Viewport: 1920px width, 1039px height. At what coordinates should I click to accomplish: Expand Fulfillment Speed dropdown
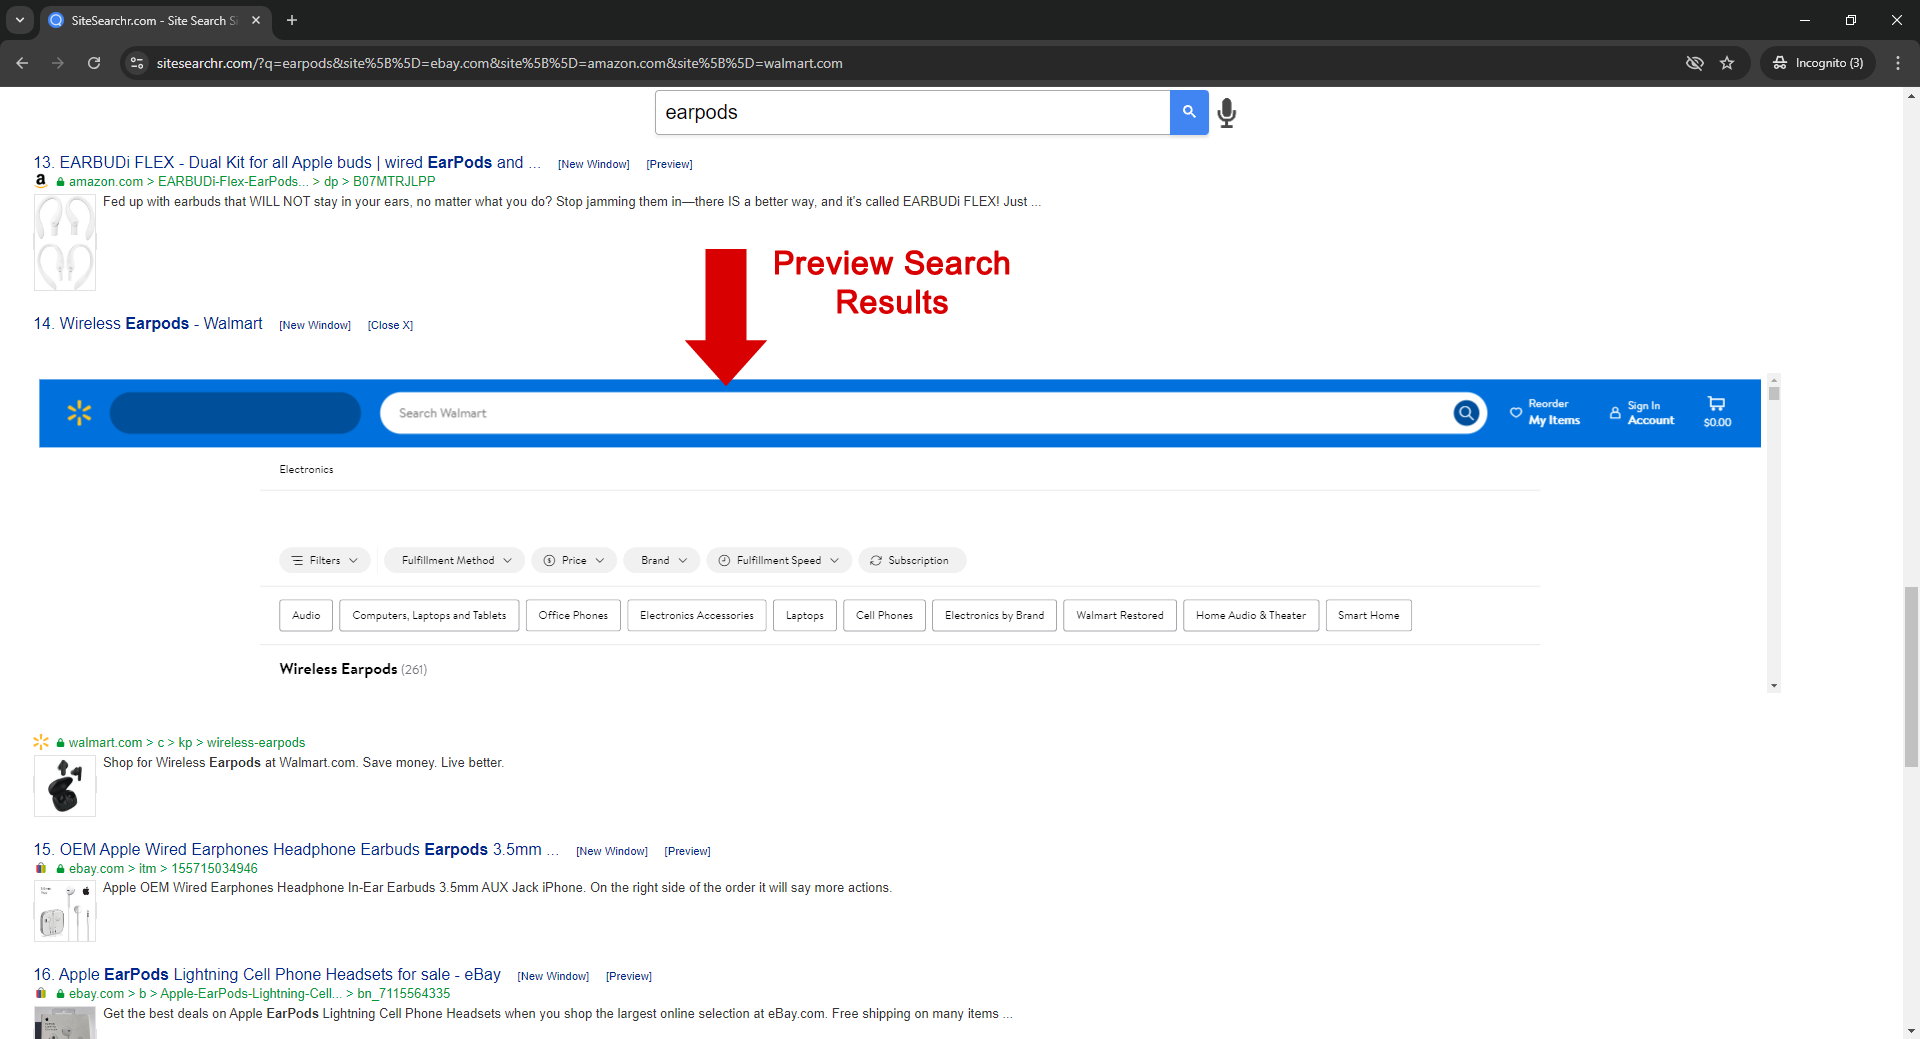pyautogui.click(x=780, y=560)
